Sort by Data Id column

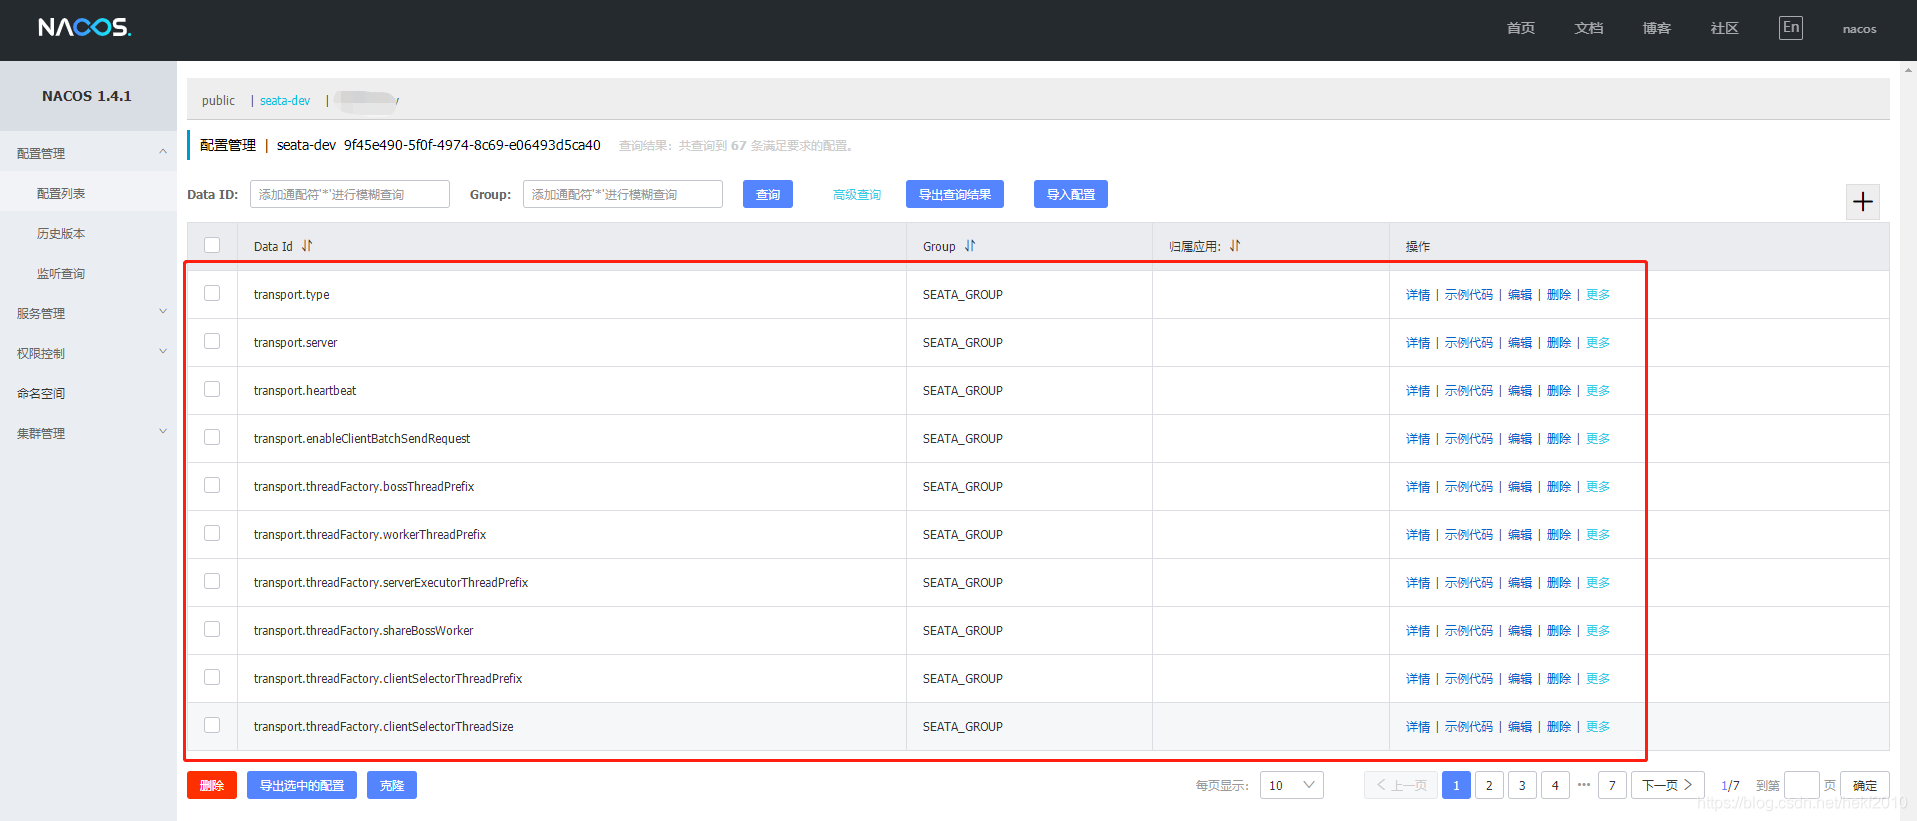307,246
